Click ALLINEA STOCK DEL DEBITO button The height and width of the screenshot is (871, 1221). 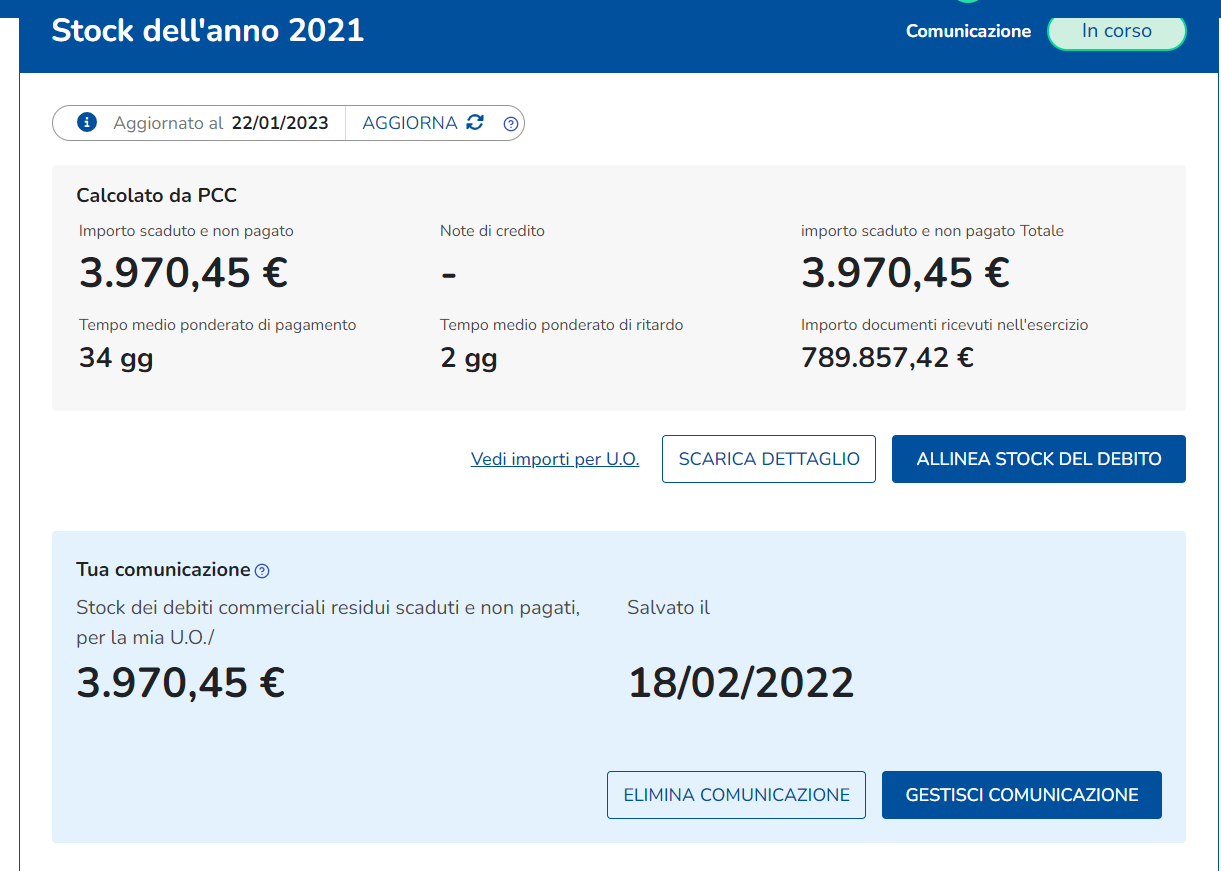point(1038,459)
